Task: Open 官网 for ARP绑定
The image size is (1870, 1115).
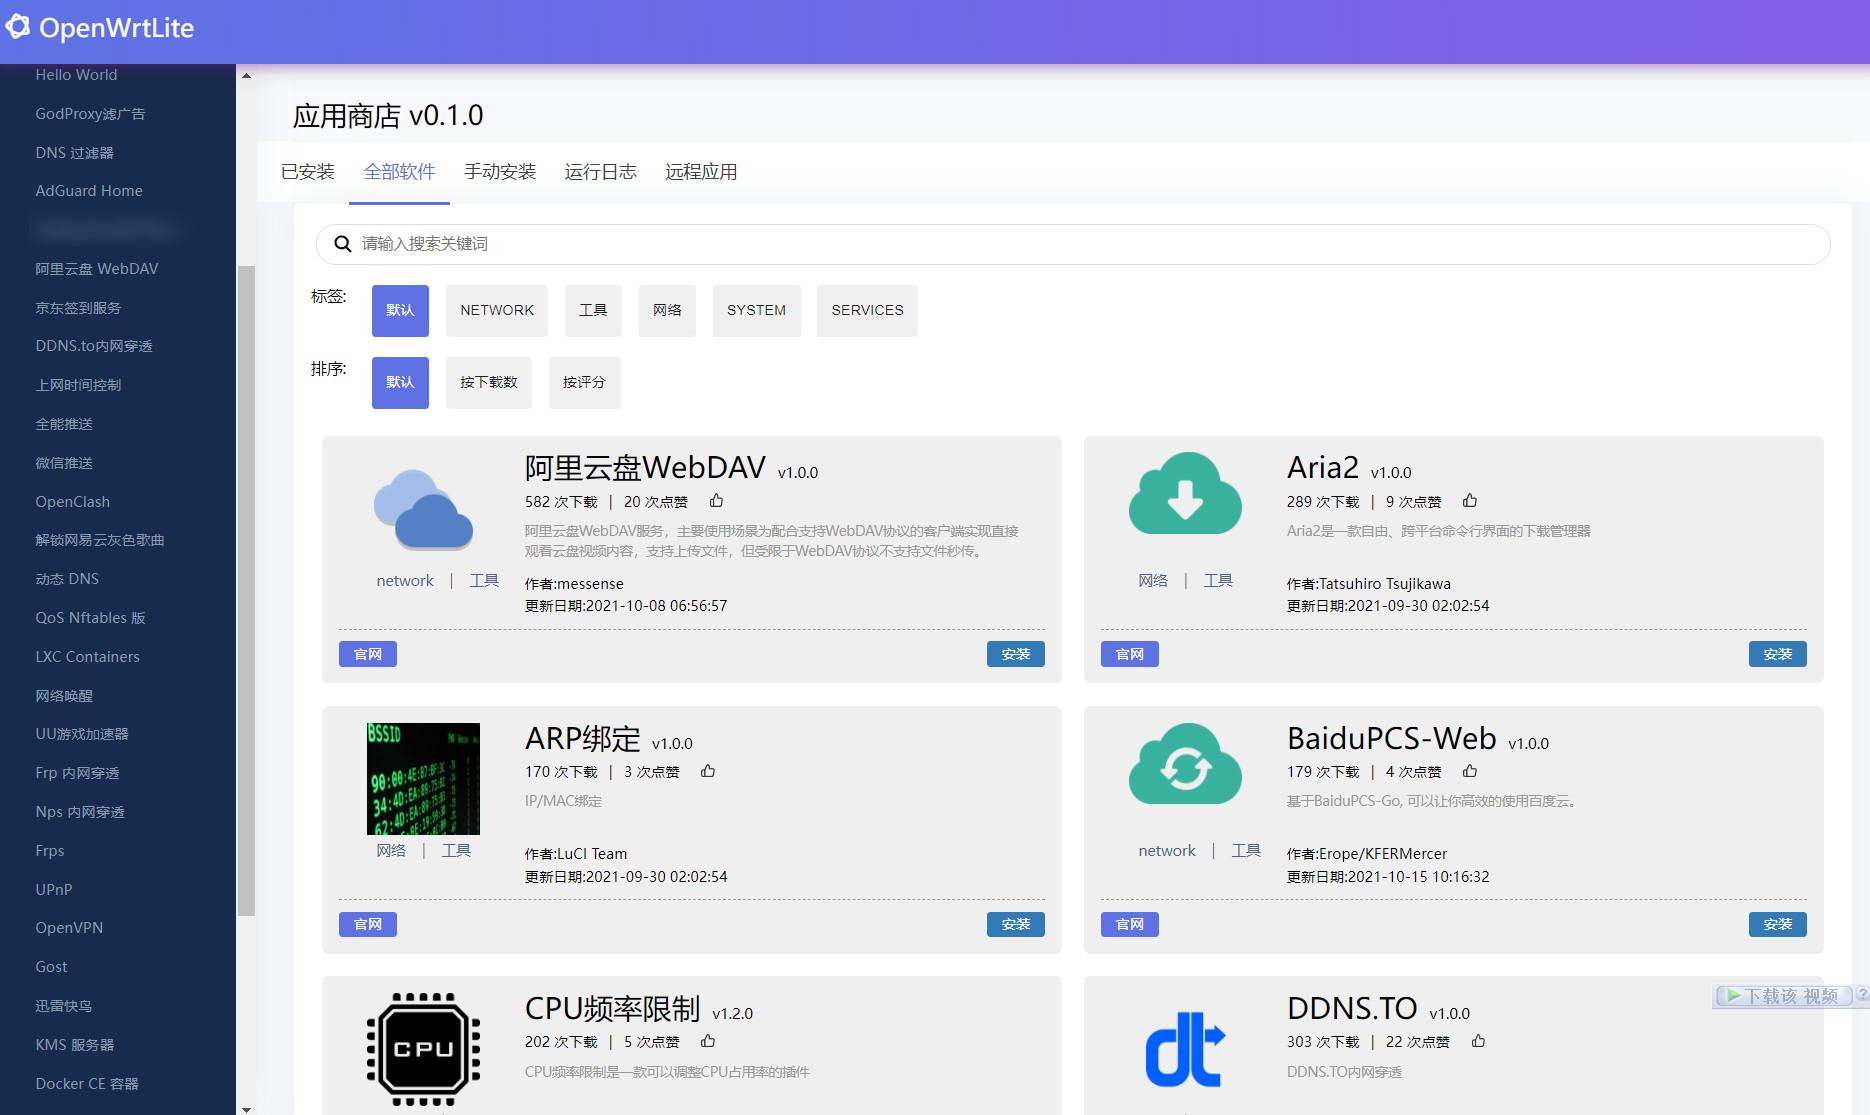Action: [x=368, y=924]
